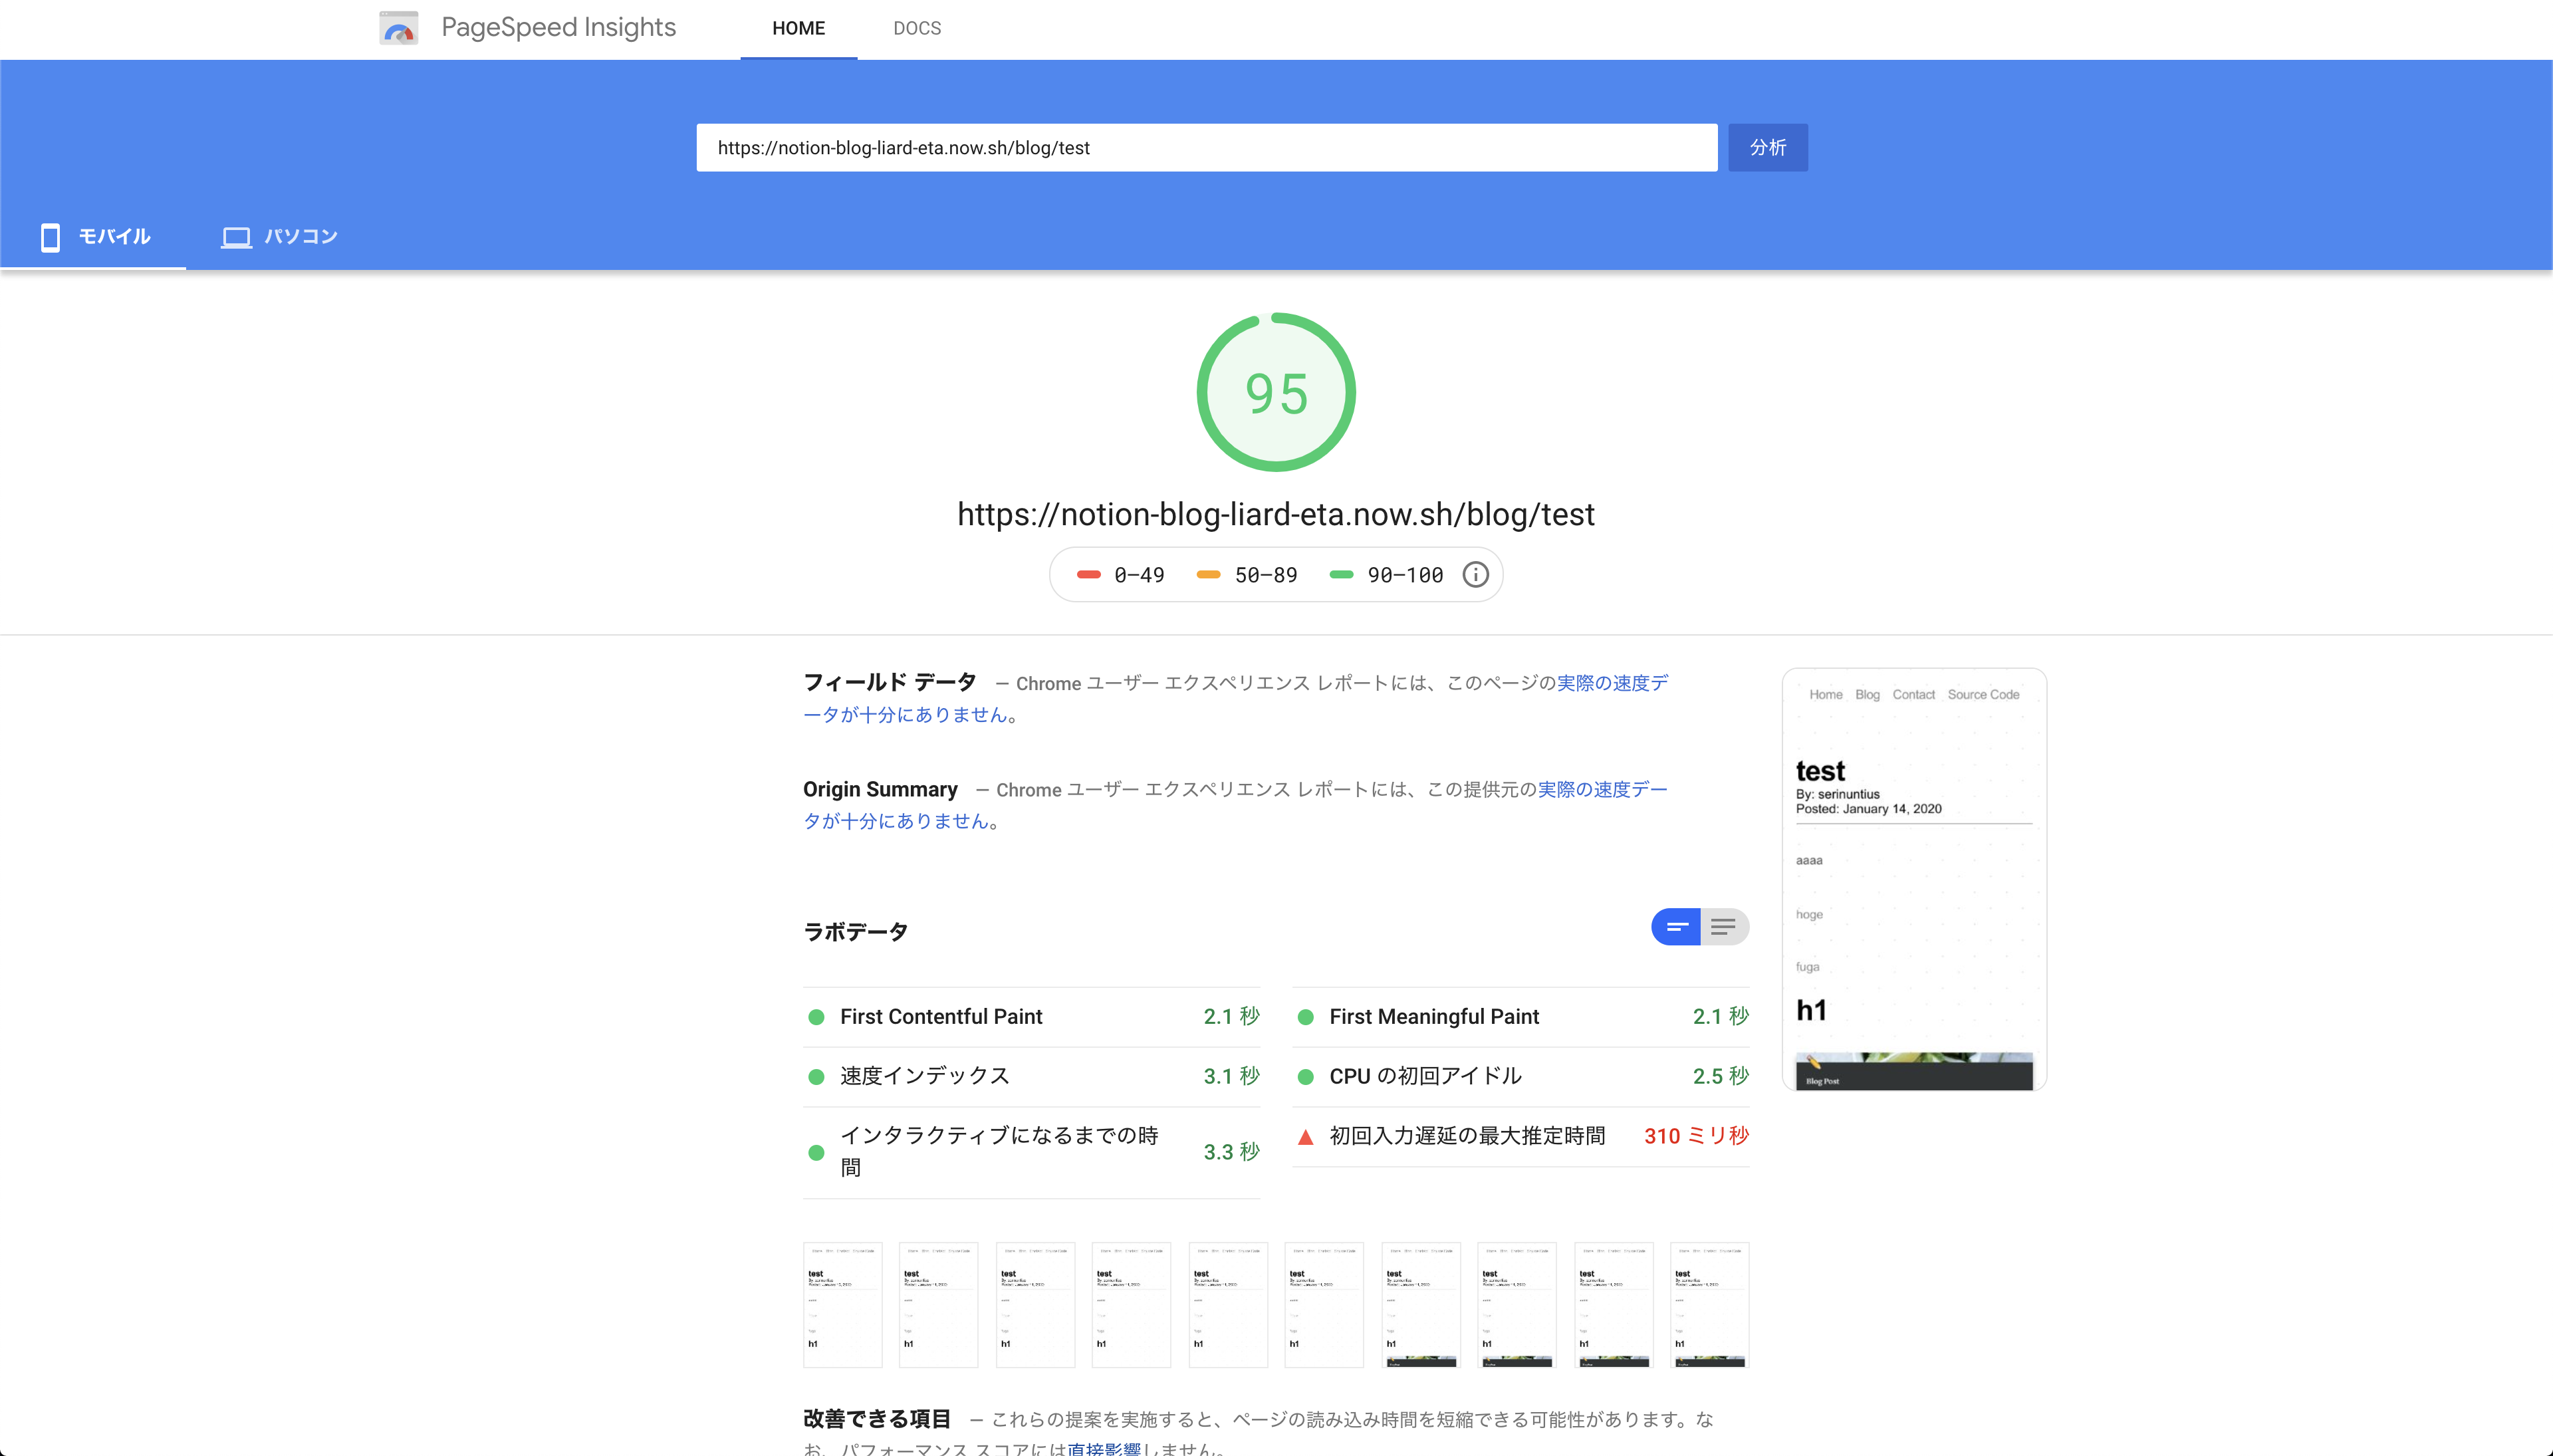The image size is (2553, 1456).
Task: Switch lab data to compact view
Action: coord(1676,927)
